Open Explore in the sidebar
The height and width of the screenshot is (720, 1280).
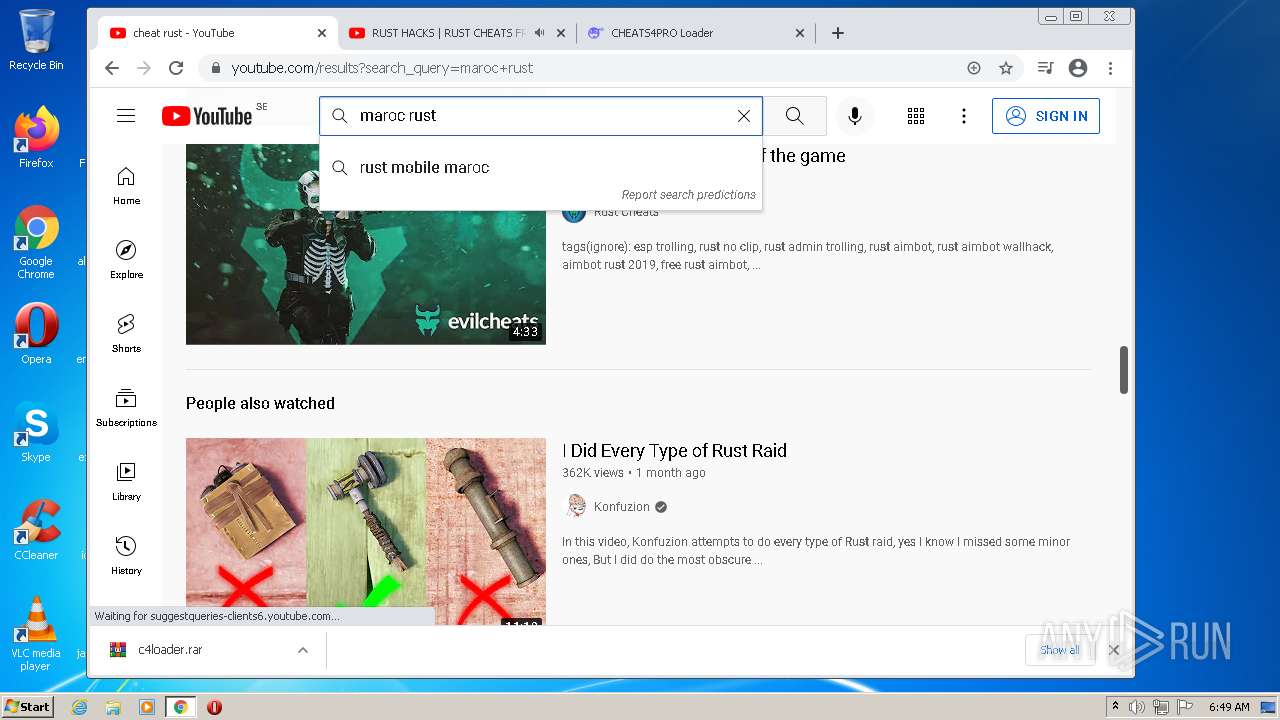tap(126, 260)
